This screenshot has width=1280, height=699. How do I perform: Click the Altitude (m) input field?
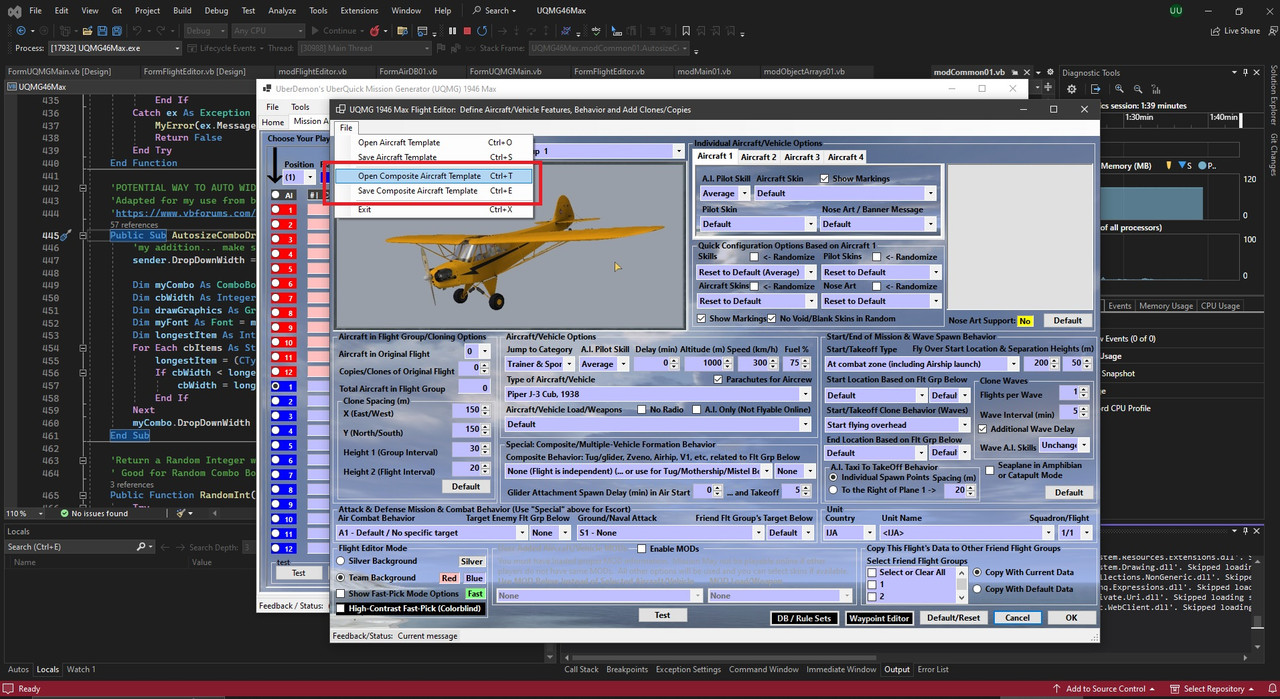[x=705, y=364]
